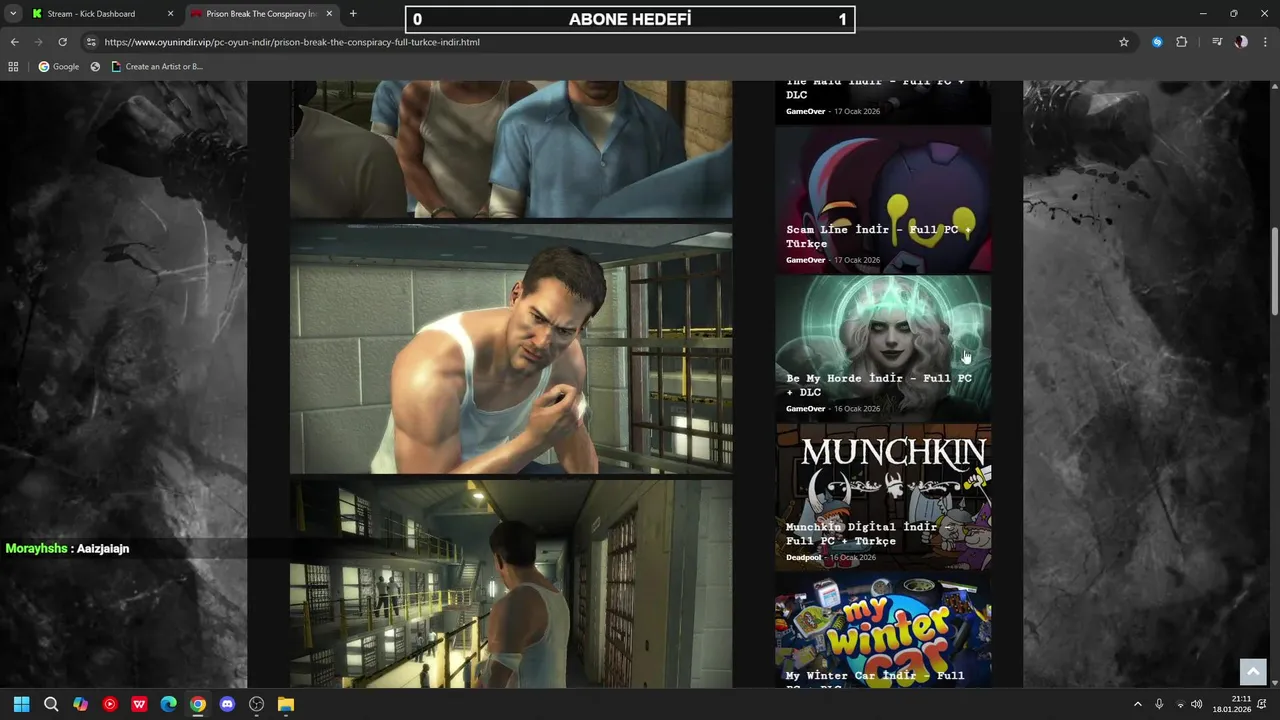Viewport: 1280px width, 720px height.
Task: Open Discord from the taskbar
Action: pyautogui.click(x=227, y=704)
